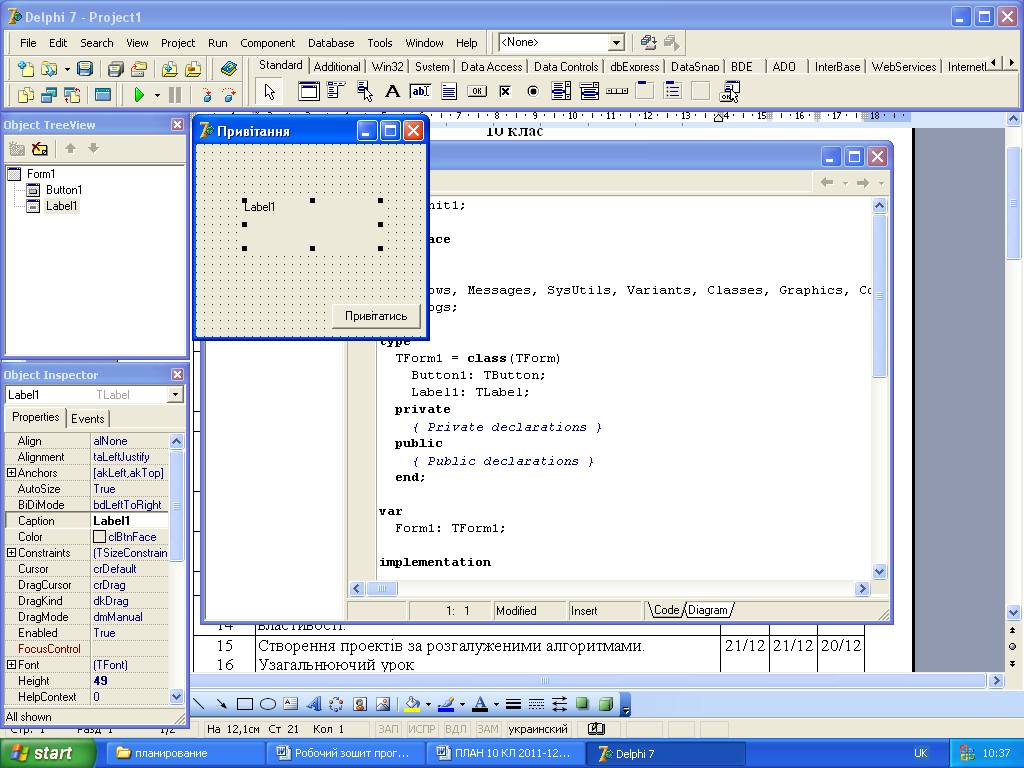Select the Label component (letter A)
Screen dimensions: 1024x768
(x=392, y=91)
